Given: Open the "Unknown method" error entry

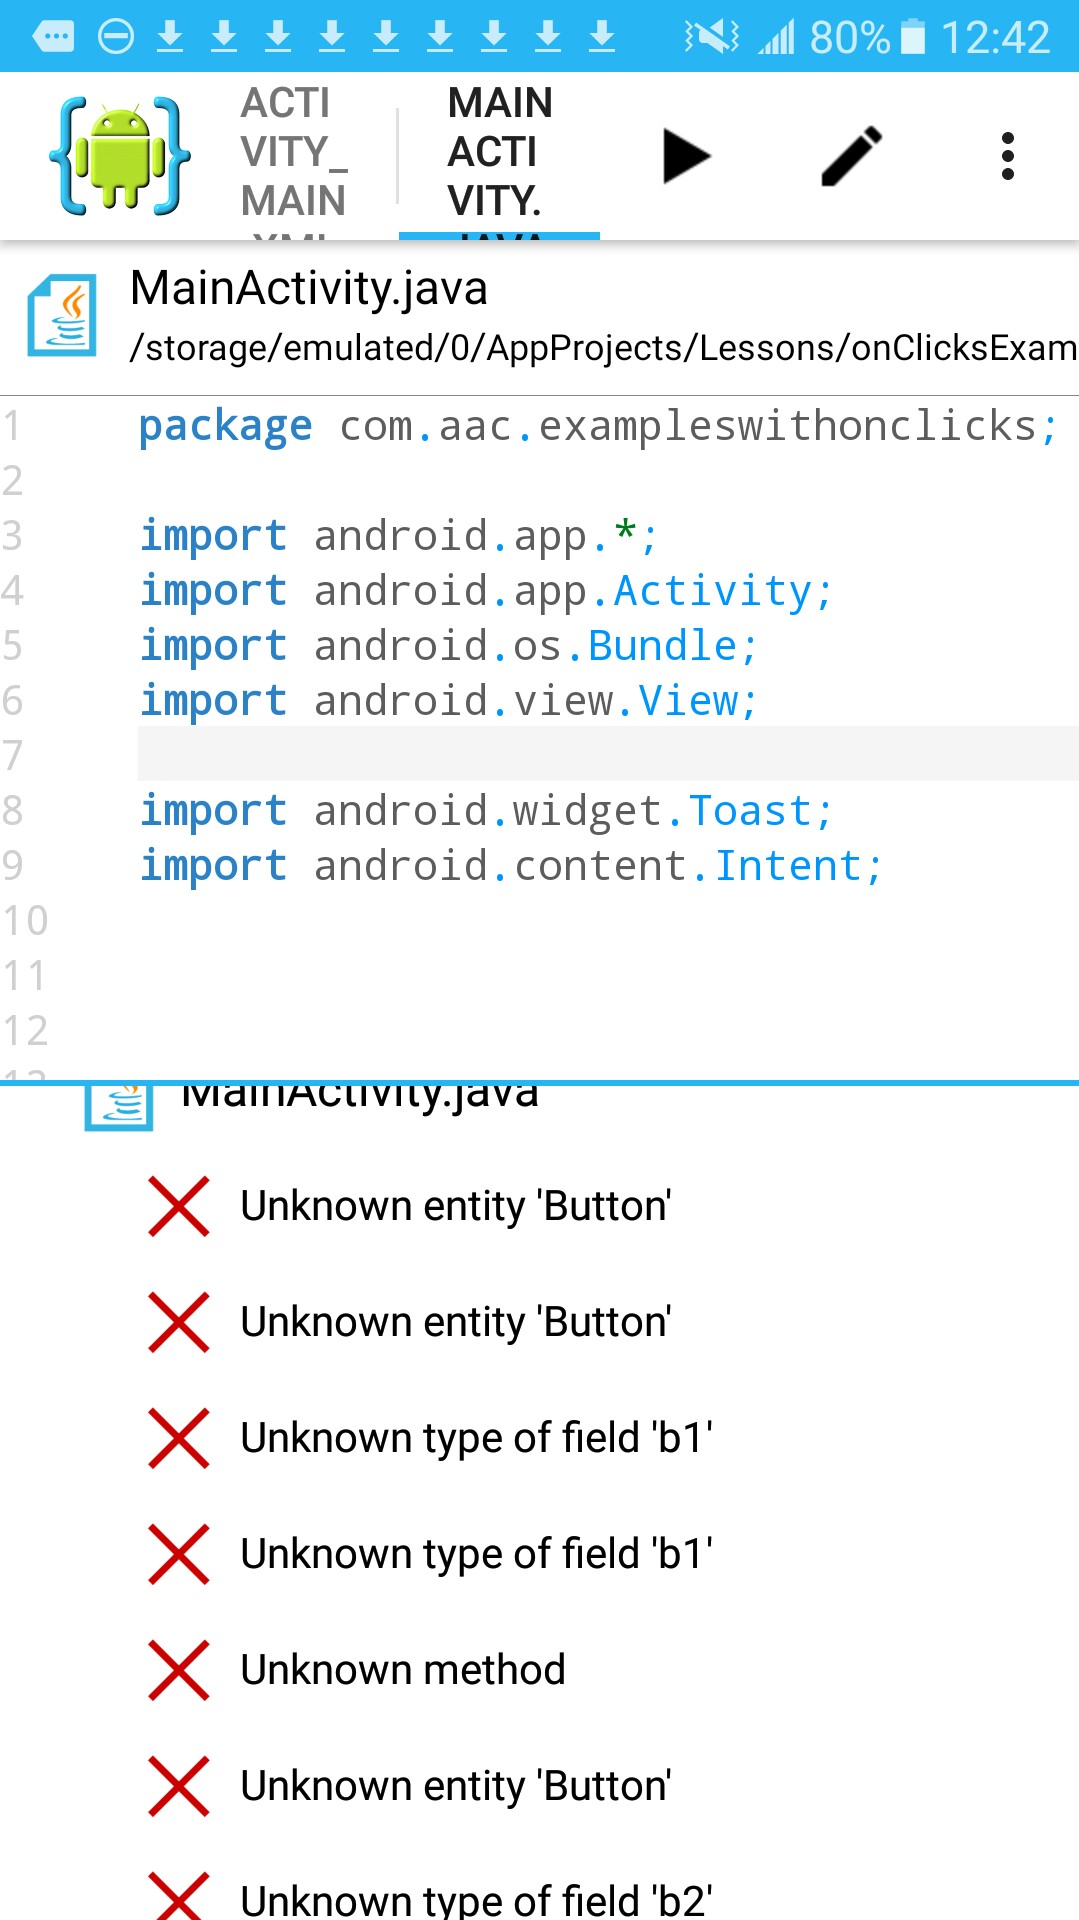Looking at the screenshot, I should [403, 1670].
